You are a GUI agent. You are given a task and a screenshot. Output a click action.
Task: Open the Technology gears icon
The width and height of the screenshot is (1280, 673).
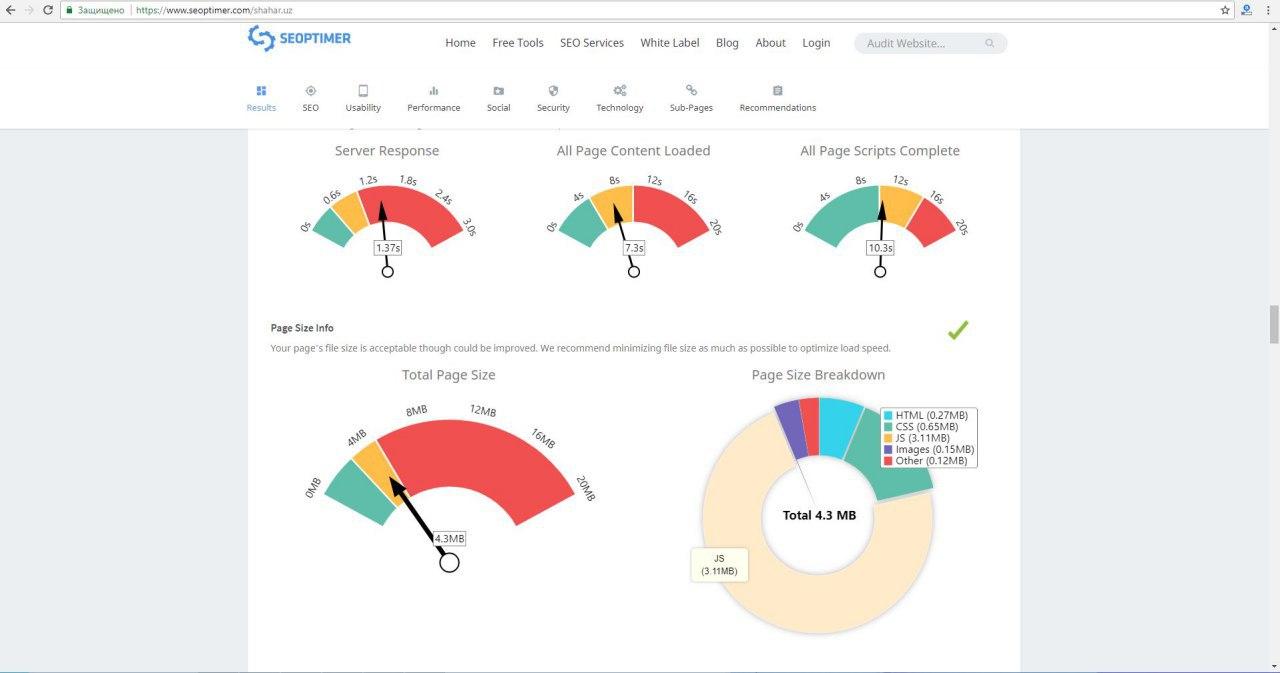click(620, 90)
